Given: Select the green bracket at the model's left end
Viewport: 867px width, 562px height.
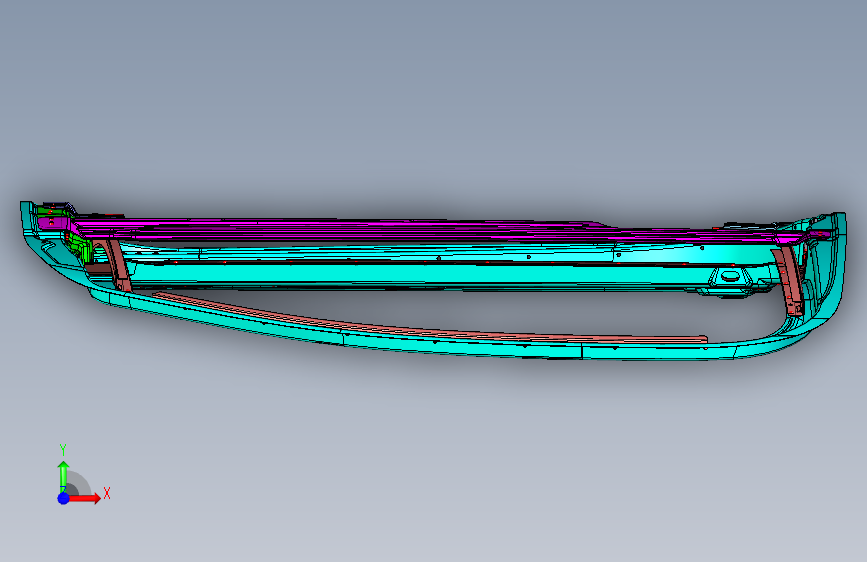Looking at the screenshot, I should (81, 248).
